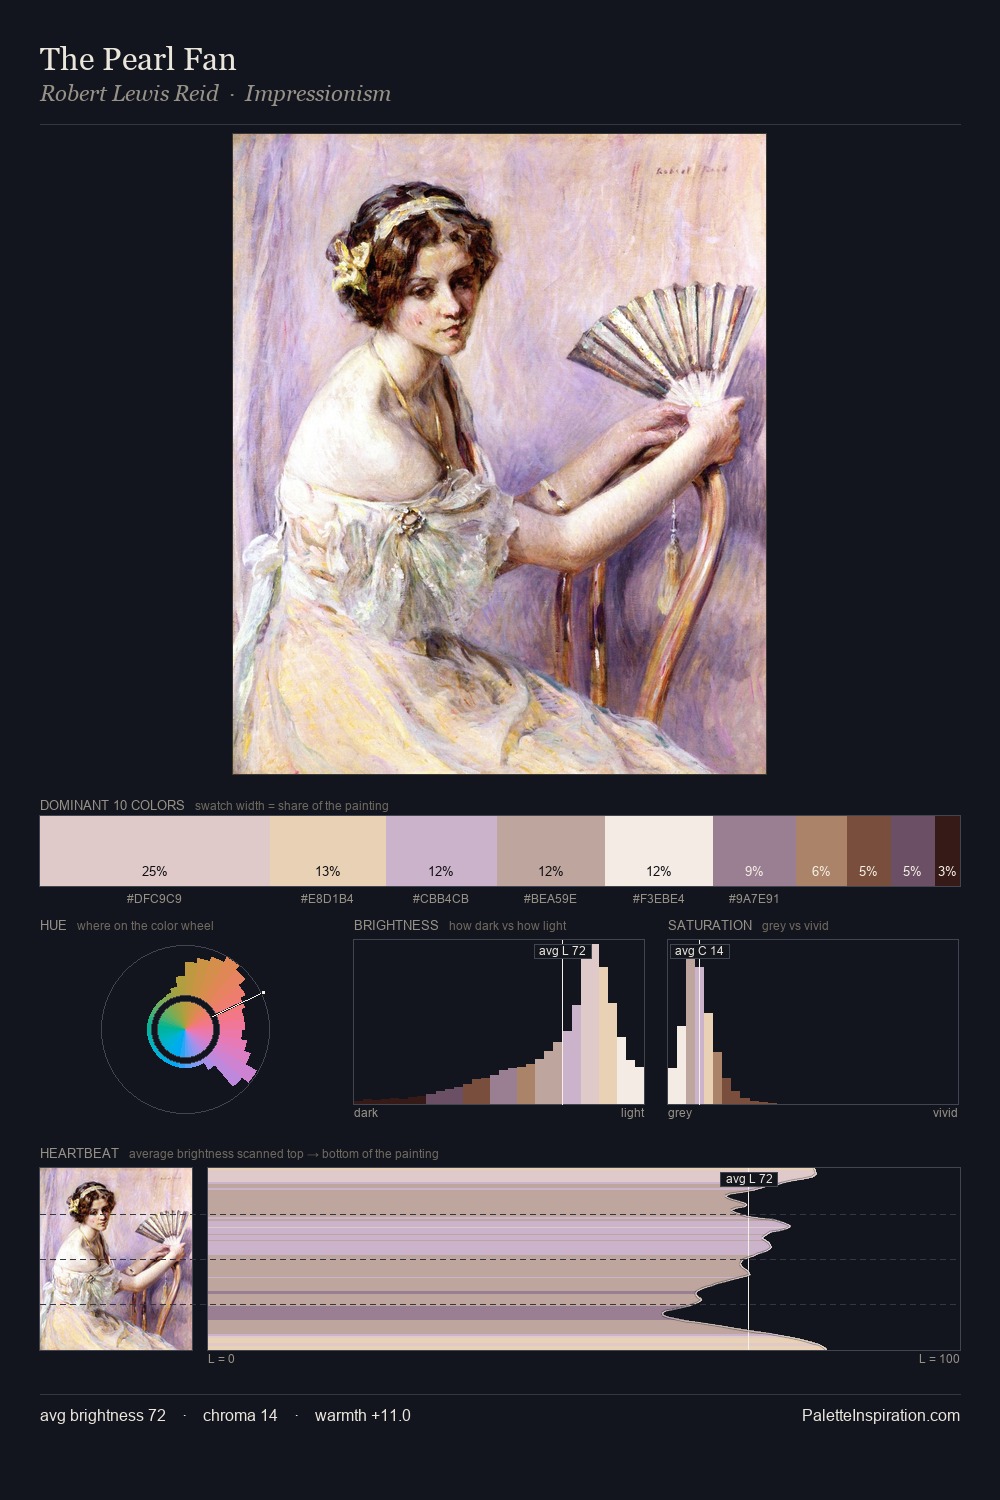Choose the taupe swatch #BEA59E

click(551, 851)
